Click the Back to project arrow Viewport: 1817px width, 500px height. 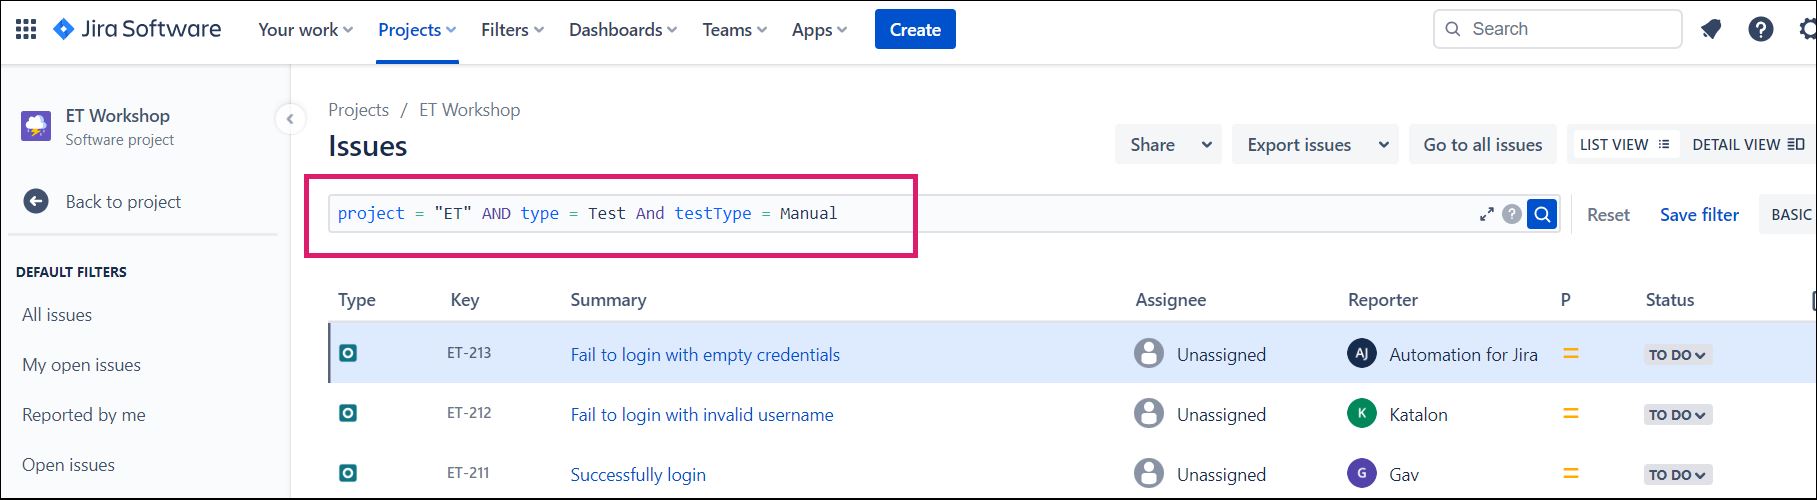click(x=36, y=201)
